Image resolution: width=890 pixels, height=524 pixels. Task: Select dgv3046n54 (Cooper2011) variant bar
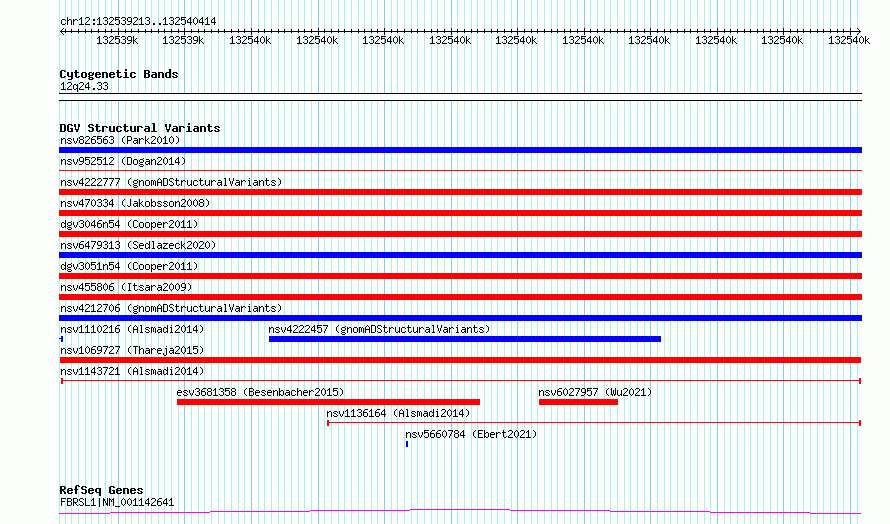460,234
